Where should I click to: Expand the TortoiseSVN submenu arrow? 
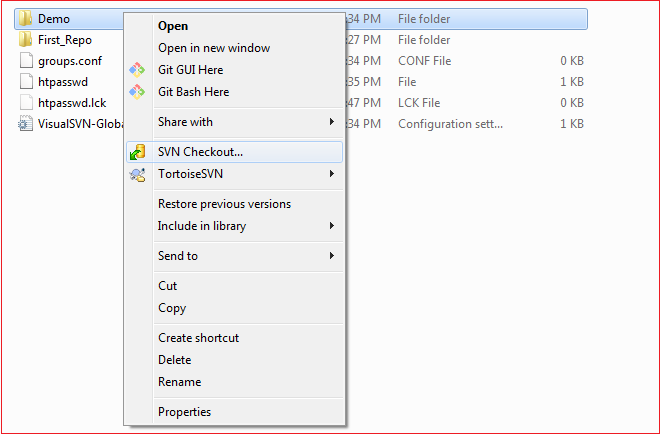coord(332,174)
